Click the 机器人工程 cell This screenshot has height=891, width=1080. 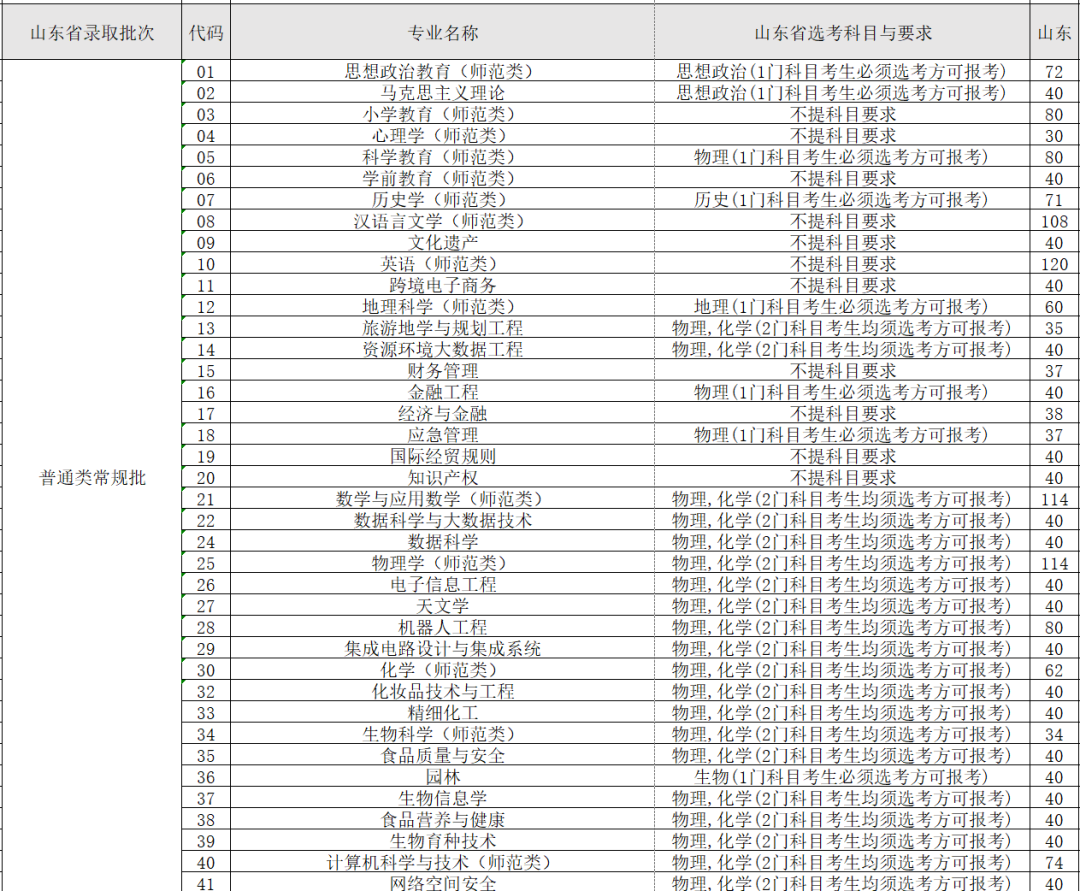442,626
